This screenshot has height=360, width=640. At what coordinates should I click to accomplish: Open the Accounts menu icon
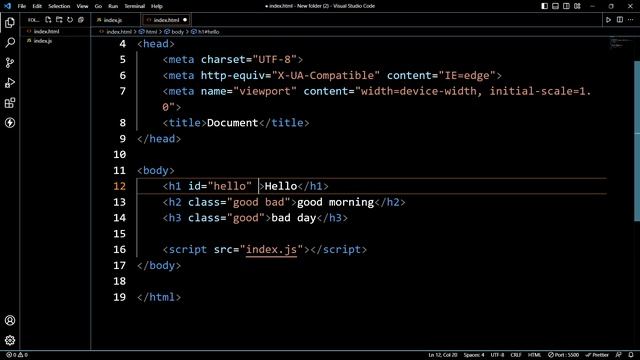[x=10, y=320]
